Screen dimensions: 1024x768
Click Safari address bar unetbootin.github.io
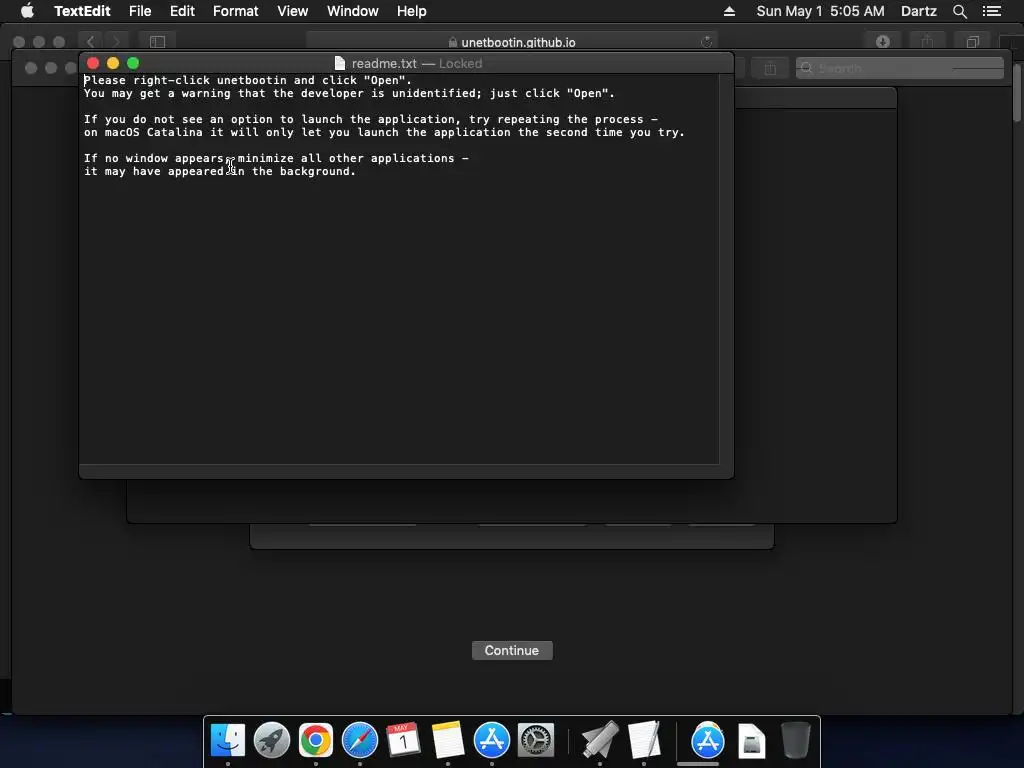(x=512, y=42)
